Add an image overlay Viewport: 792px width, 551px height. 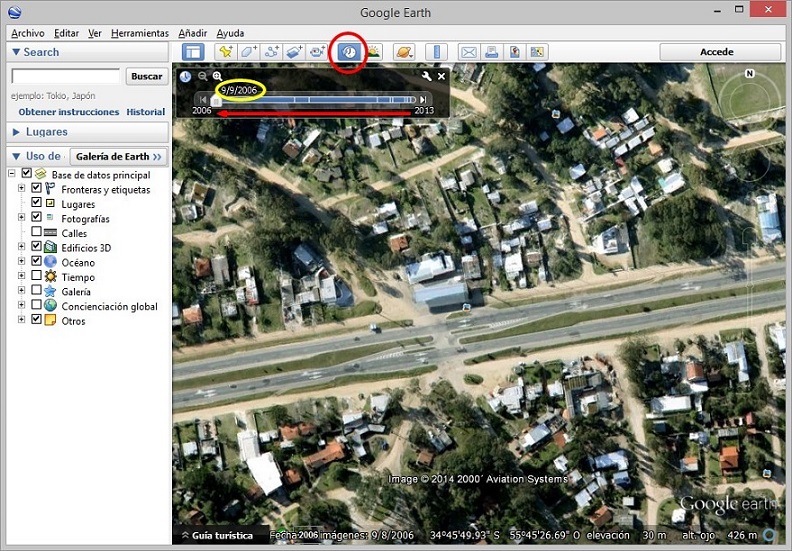294,52
